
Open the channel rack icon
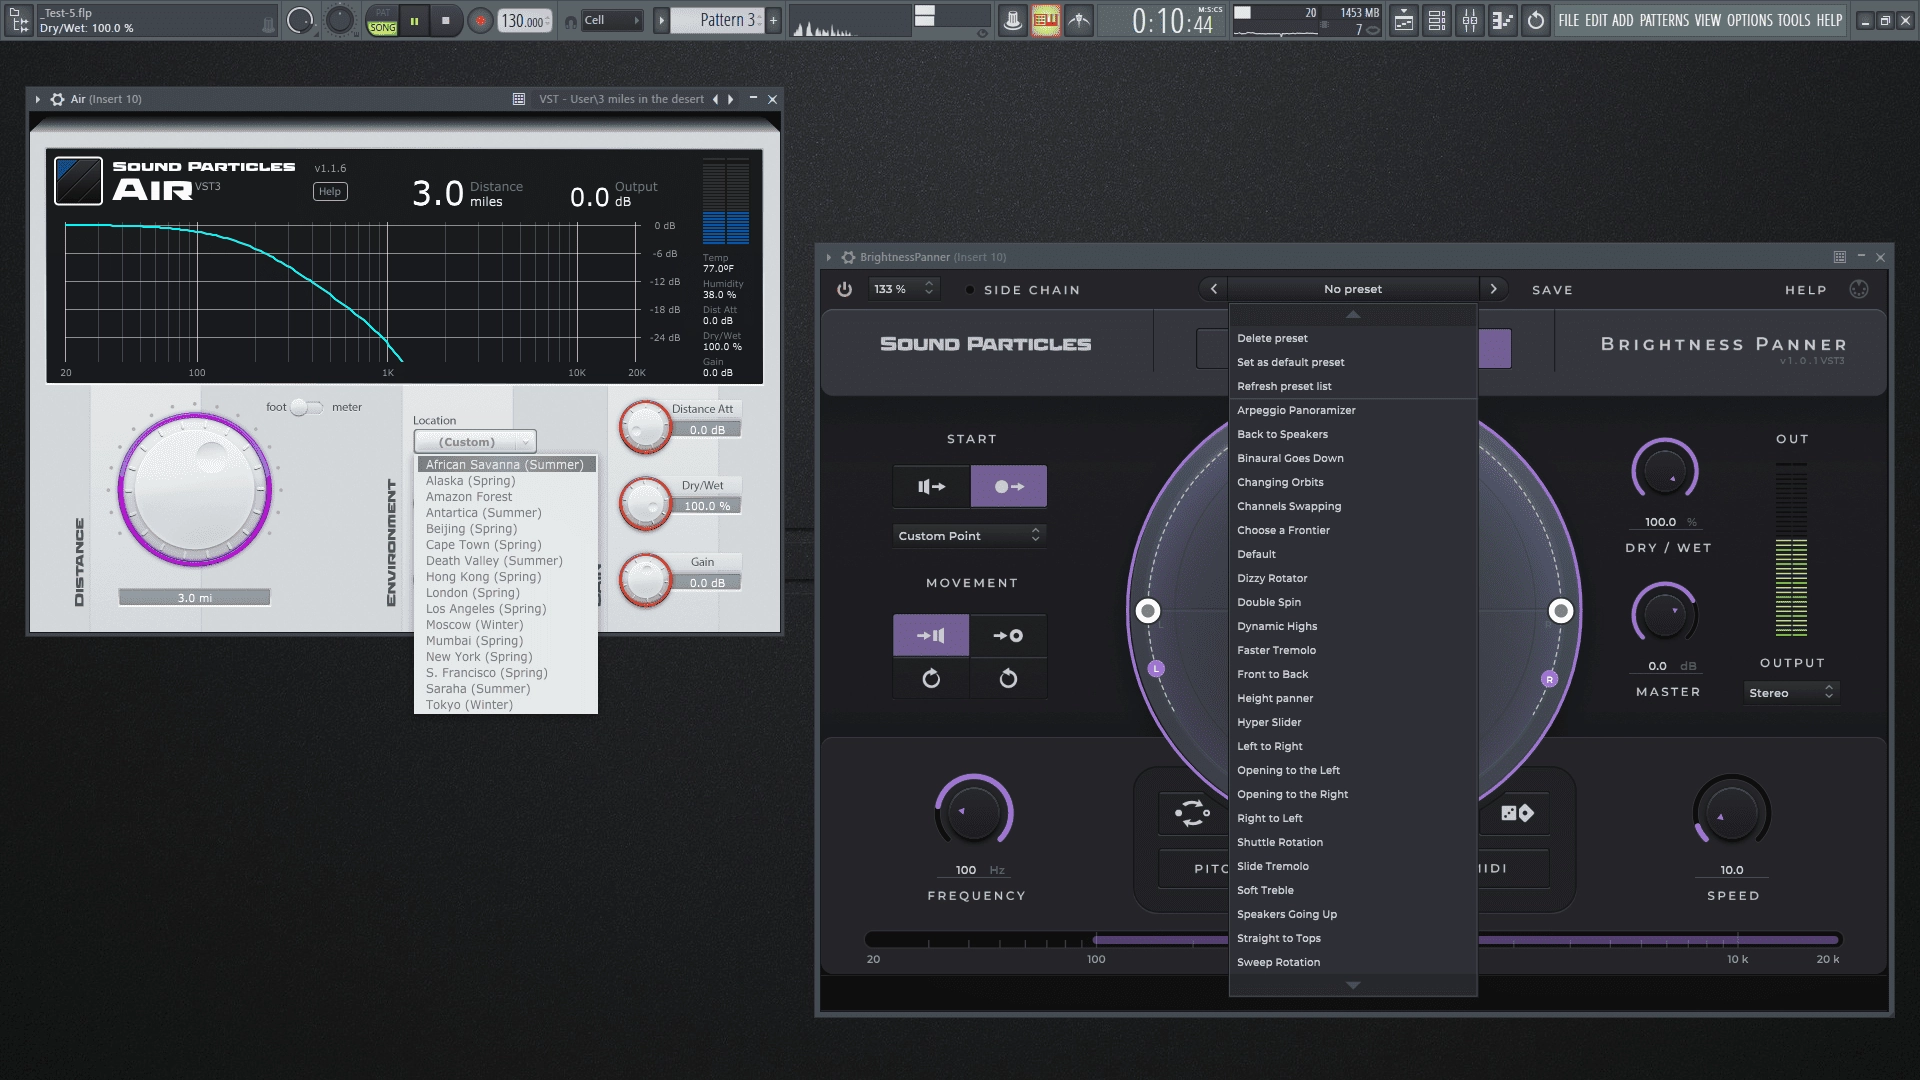(x=1437, y=20)
